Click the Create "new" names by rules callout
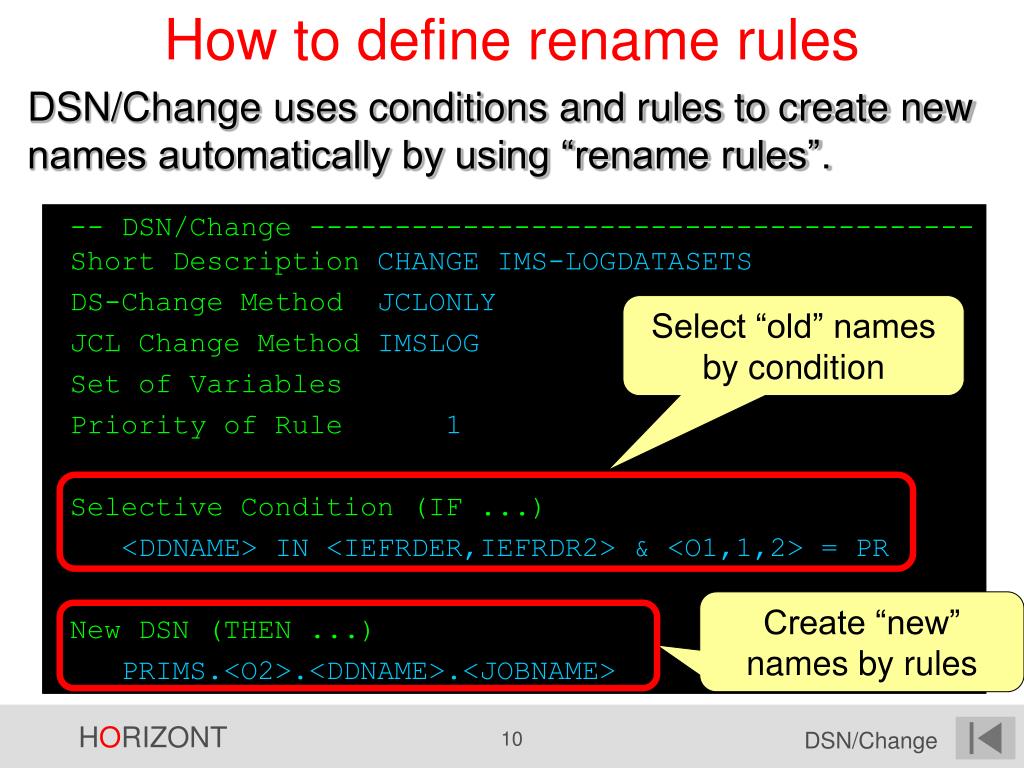Image resolution: width=1024 pixels, height=768 pixels. pyautogui.click(x=861, y=643)
